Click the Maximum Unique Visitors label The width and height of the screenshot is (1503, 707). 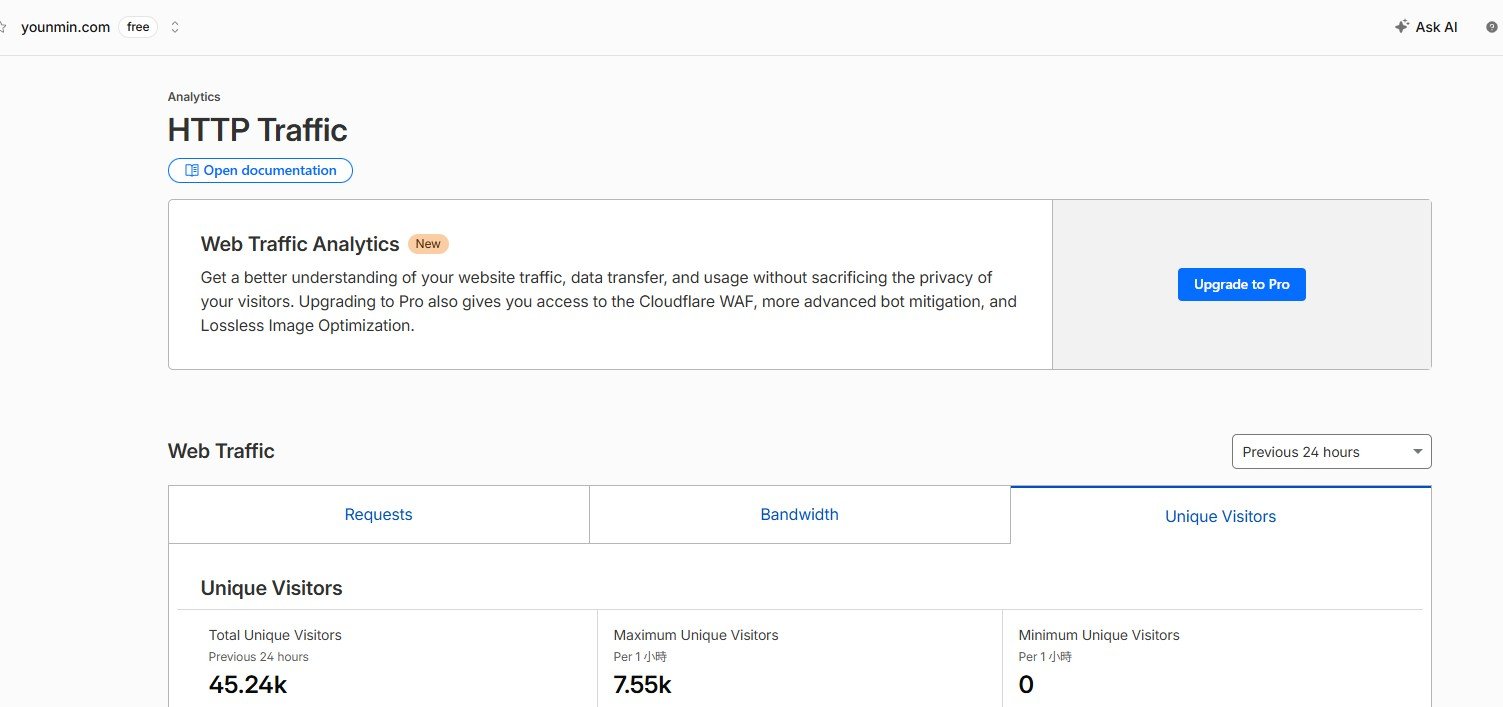pyautogui.click(x=696, y=635)
